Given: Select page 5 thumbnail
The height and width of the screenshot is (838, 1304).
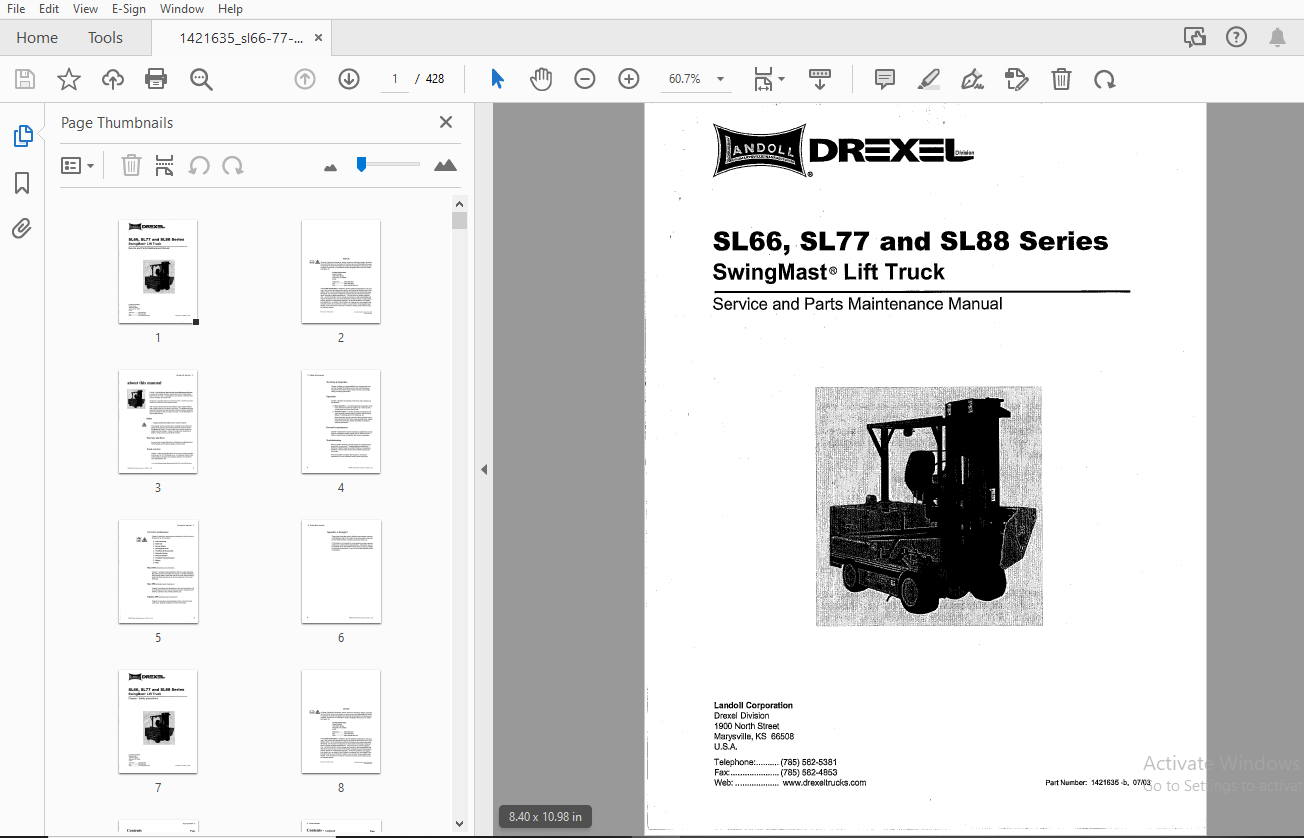Looking at the screenshot, I should (158, 572).
